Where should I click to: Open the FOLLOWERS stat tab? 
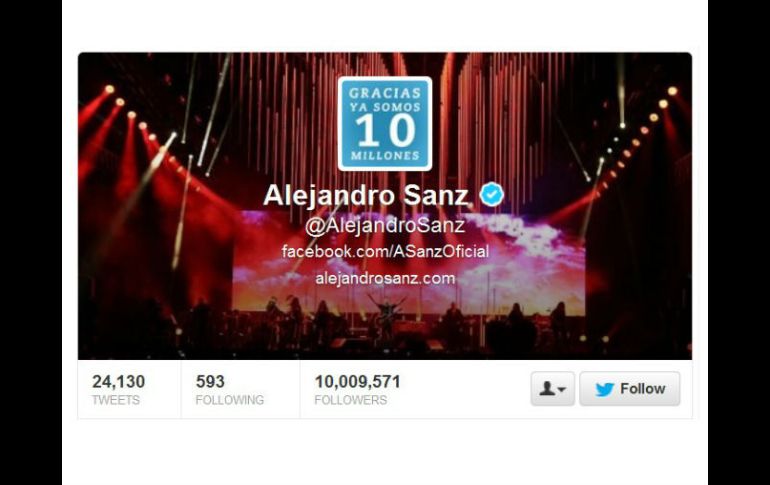(358, 390)
